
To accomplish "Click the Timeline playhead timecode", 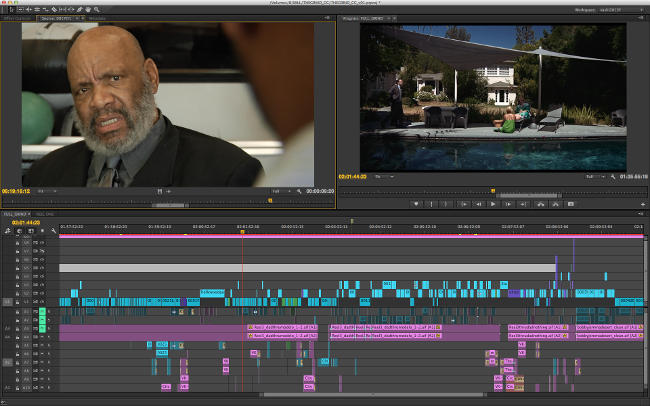I will 26,223.
